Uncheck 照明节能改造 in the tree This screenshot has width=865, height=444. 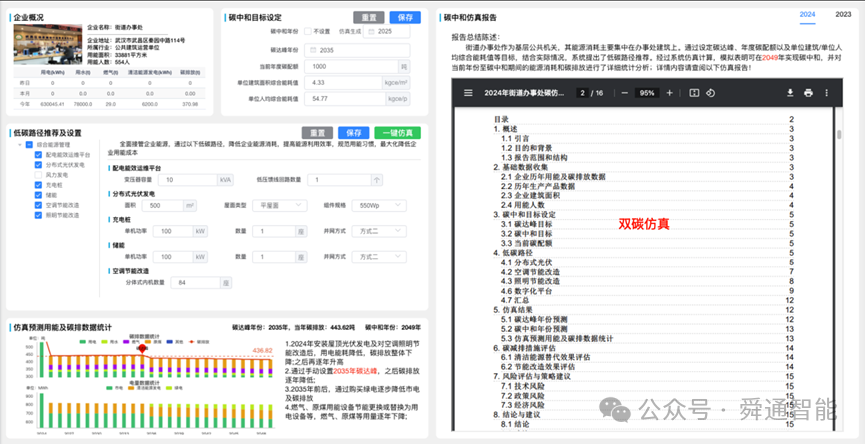point(38,215)
